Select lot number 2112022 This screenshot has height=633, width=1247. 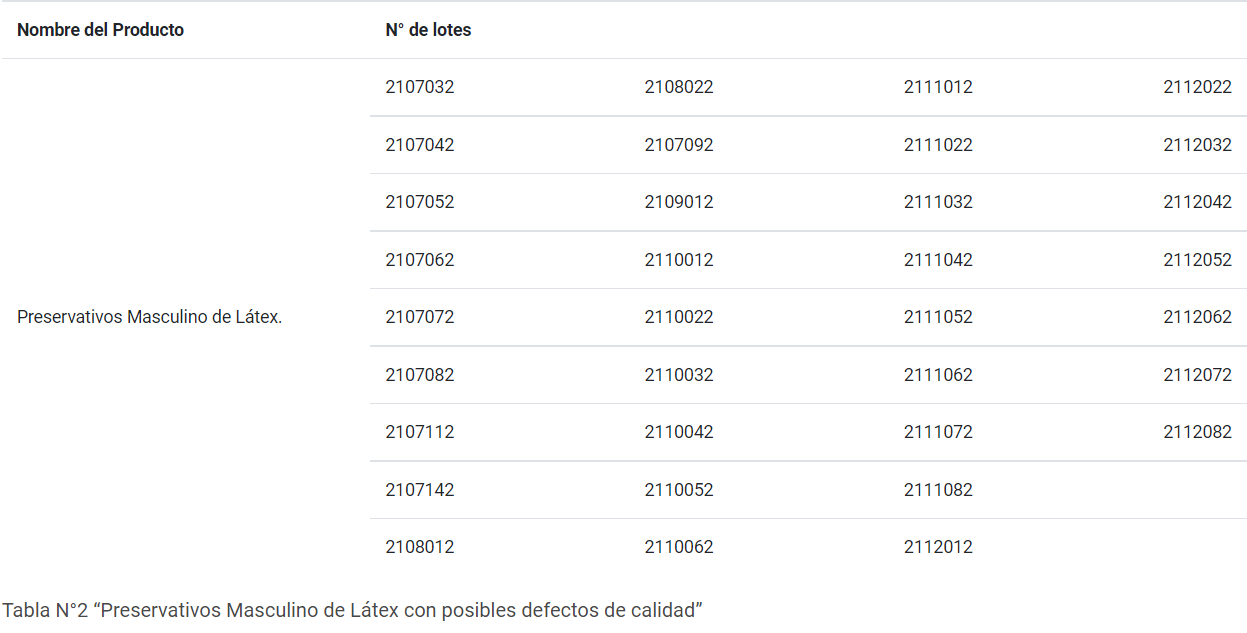pyautogui.click(x=1197, y=87)
